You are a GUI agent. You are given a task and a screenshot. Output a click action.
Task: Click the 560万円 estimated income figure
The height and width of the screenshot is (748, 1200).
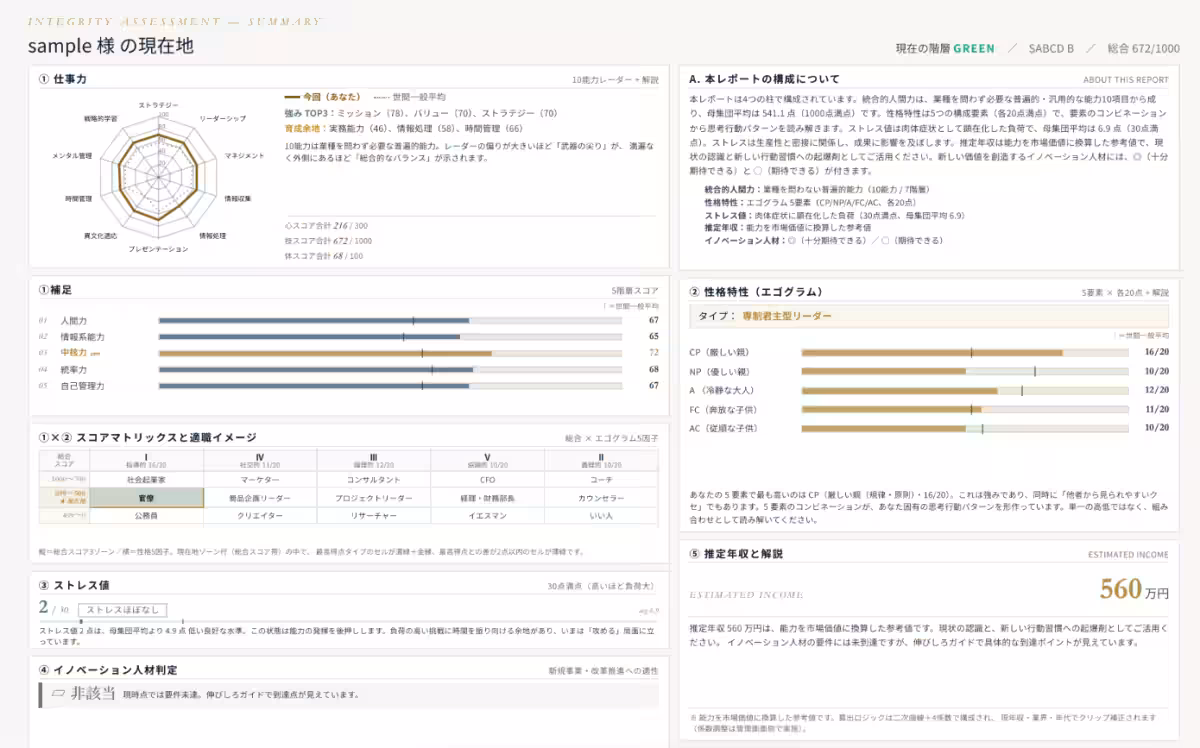(1134, 589)
